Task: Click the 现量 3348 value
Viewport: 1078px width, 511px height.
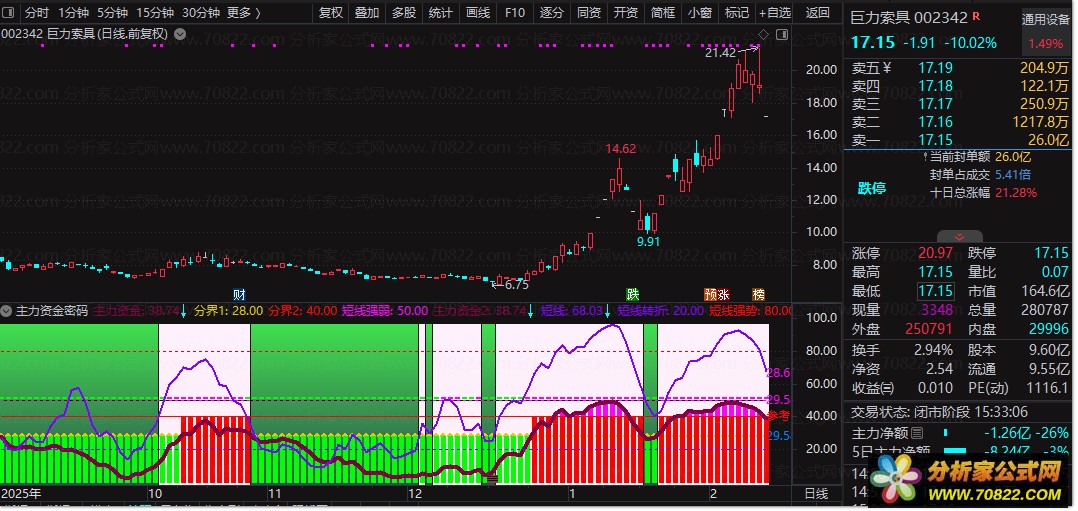Action: 938,310
